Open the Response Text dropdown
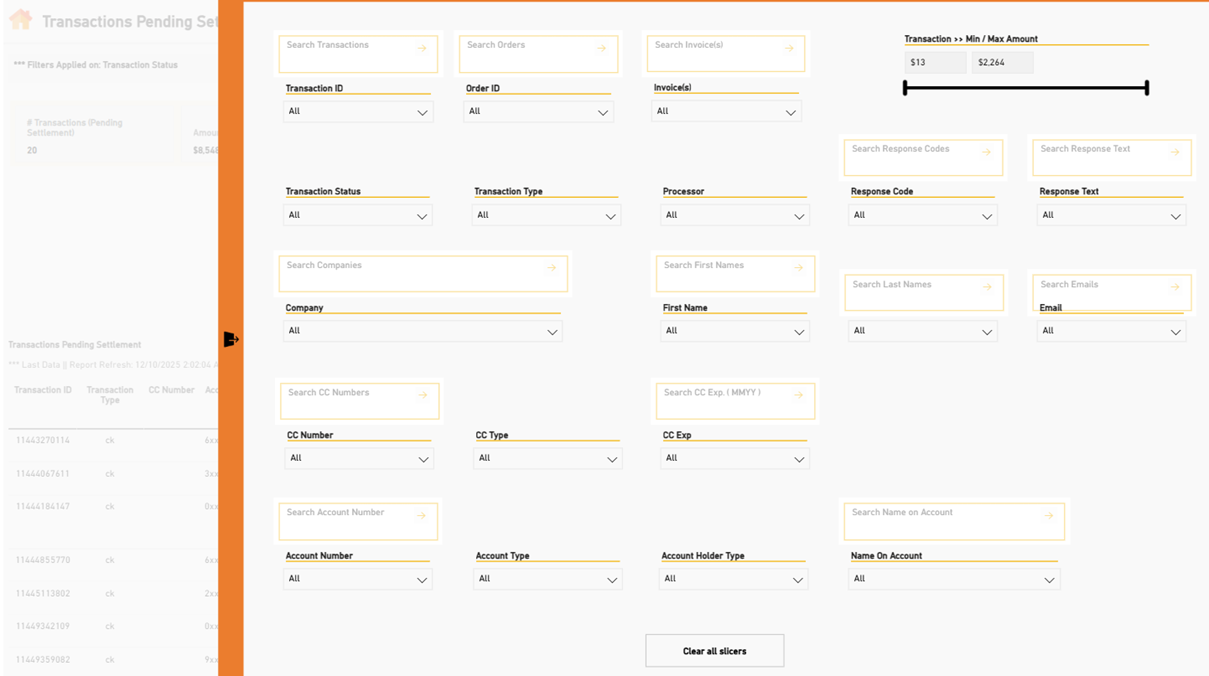 [1111, 215]
